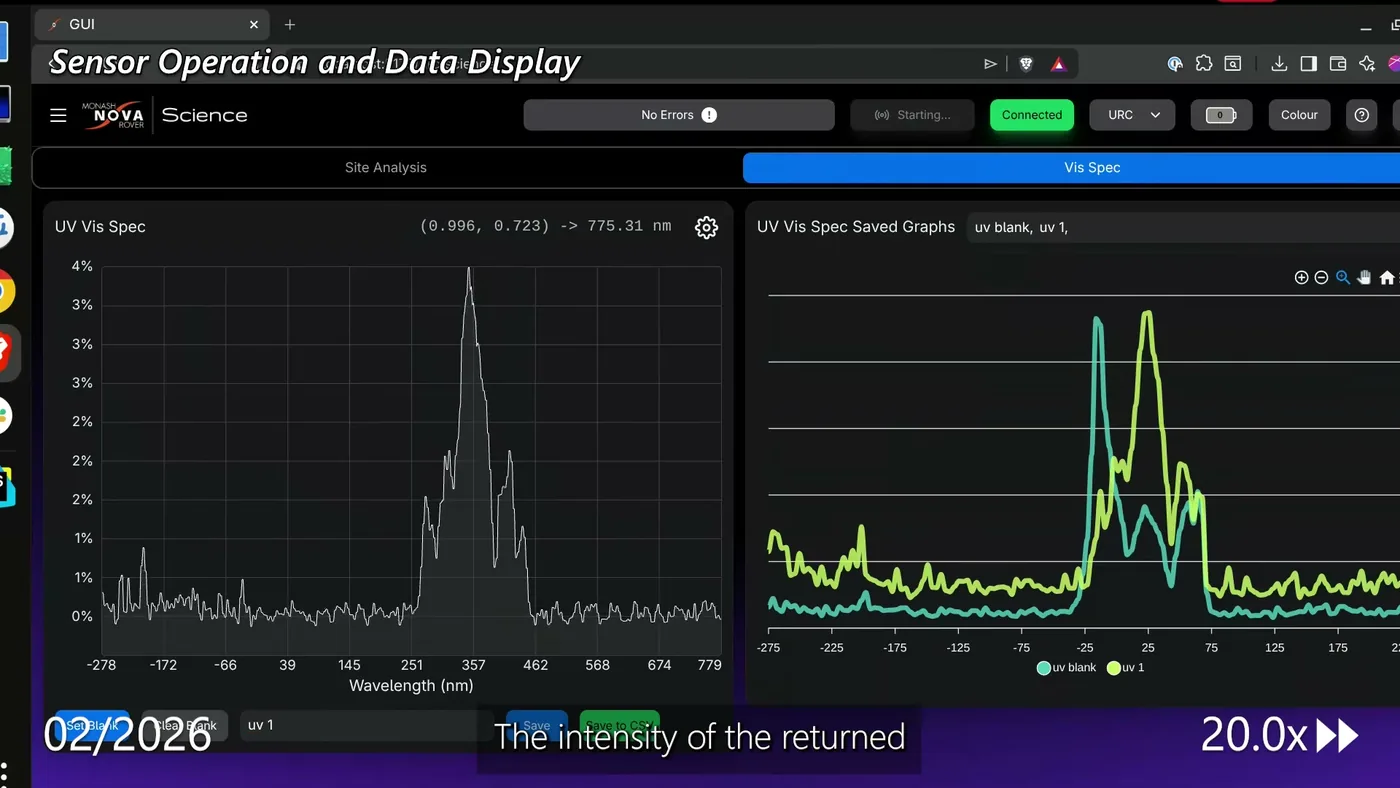The width and height of the screenshot is (1400, 788).
Task: Activate the selection zoom magnifier tool
Action: pyautogui.click(x=1343, y=278)
